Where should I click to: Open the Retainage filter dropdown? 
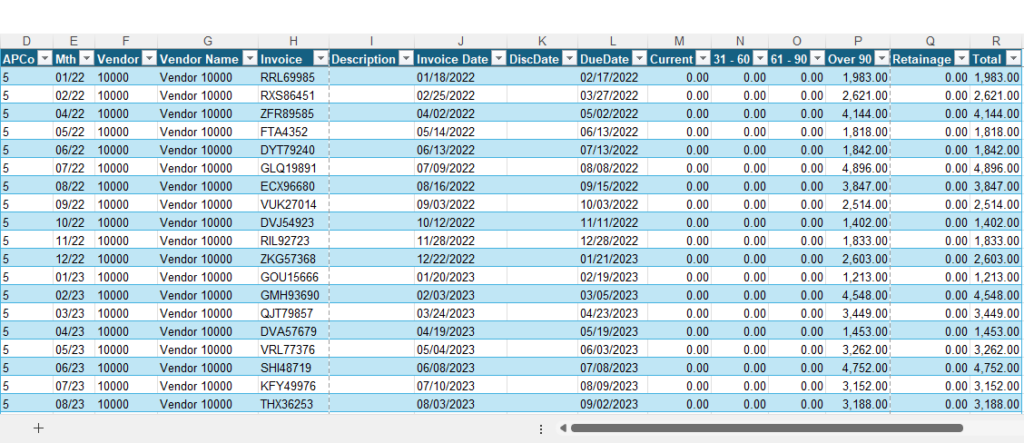tap(962, 59)
